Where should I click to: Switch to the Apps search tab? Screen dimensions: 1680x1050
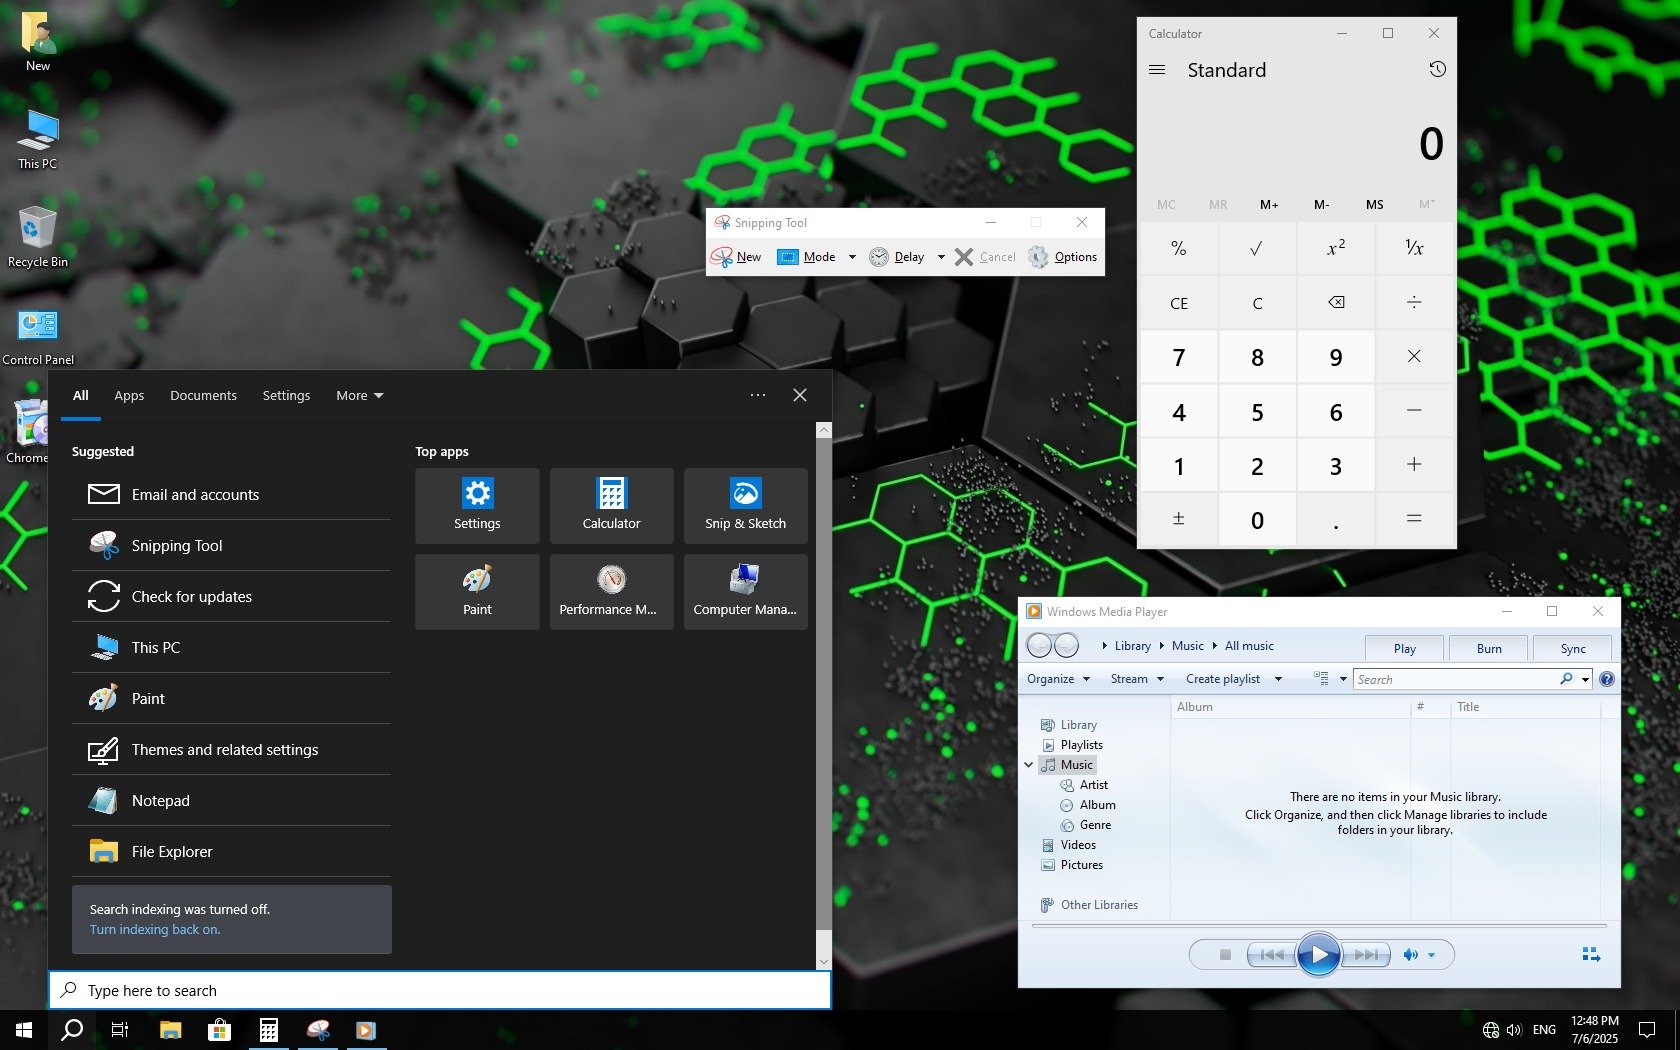[x=129, y=396]
